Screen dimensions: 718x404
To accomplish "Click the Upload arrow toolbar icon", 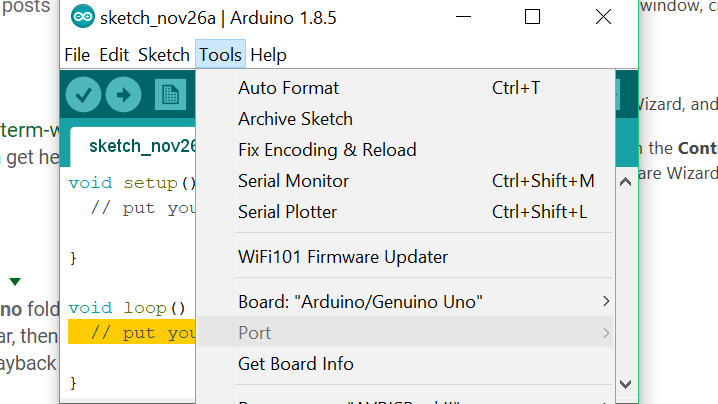I will (x=124, y=96).
